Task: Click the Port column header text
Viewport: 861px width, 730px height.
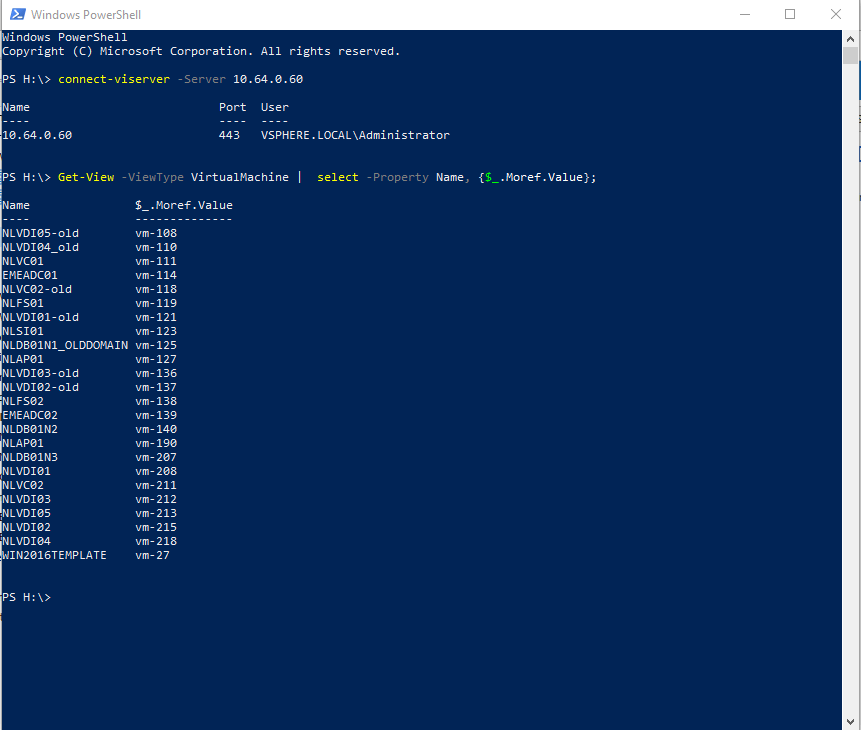Action: tap(232, 106)
